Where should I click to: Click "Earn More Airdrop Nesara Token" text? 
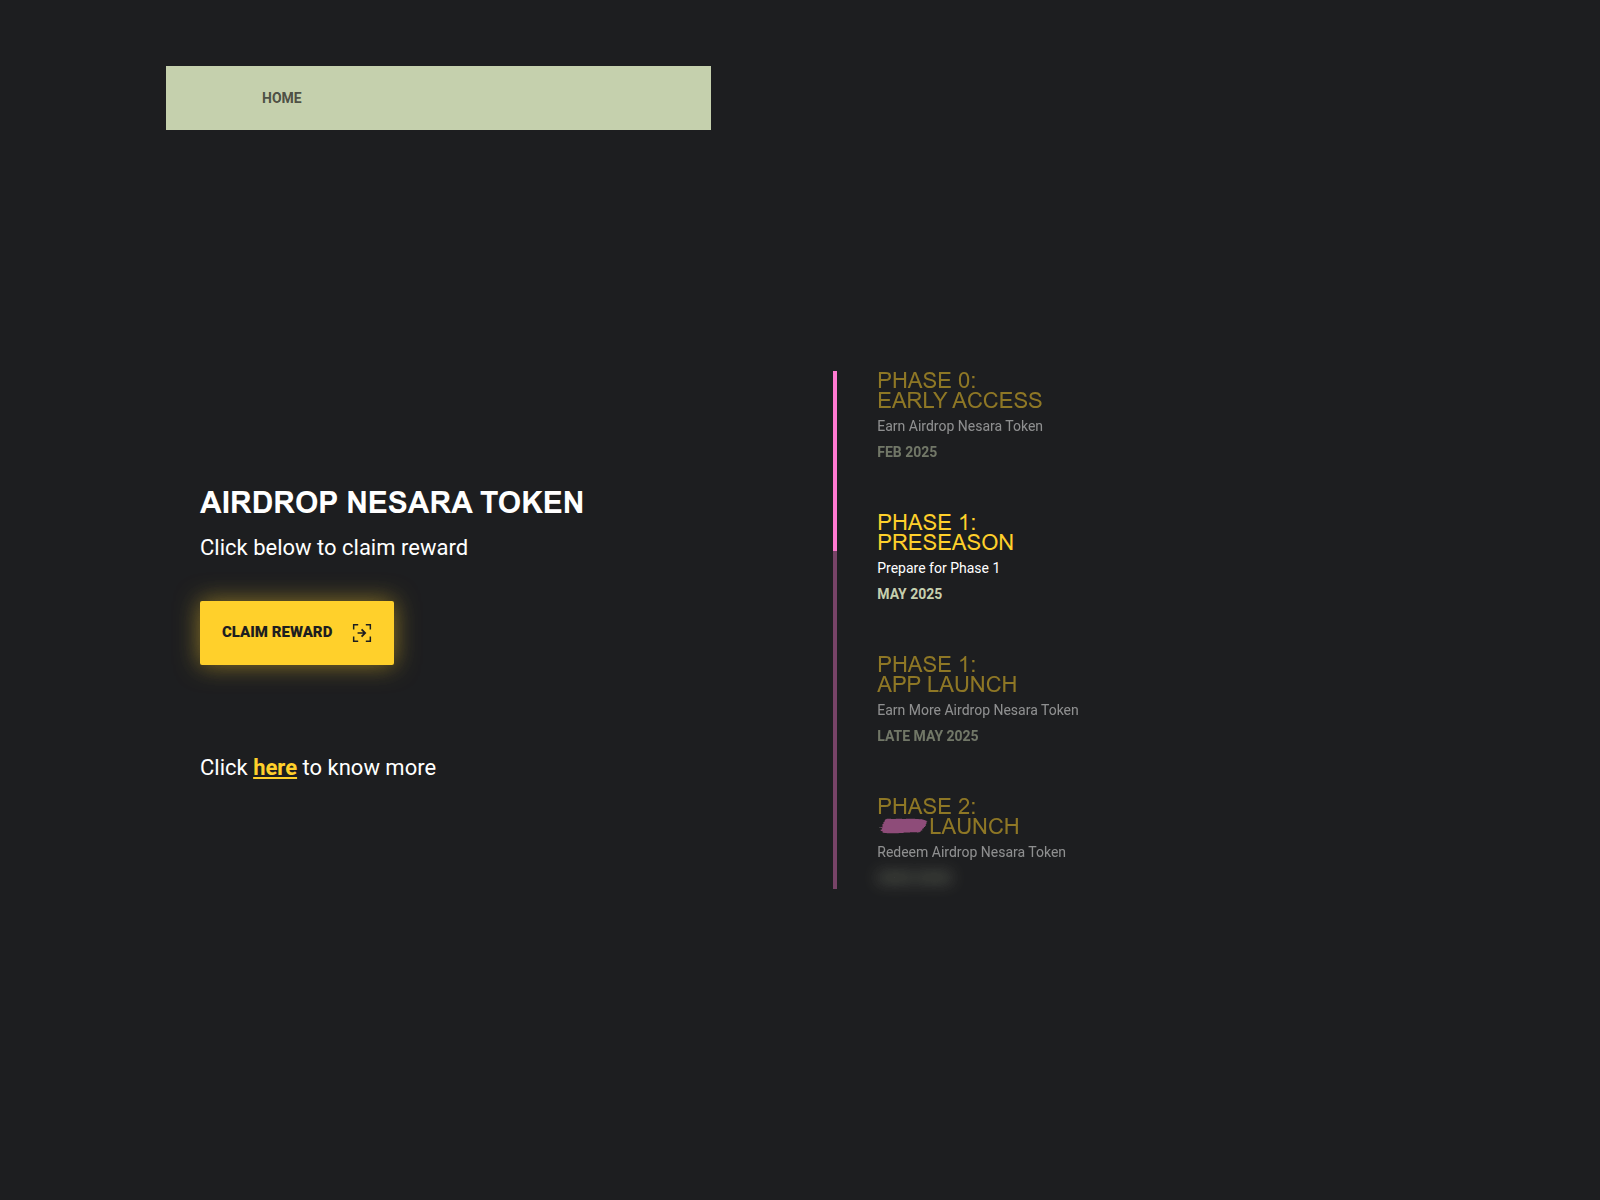[977, 710]
